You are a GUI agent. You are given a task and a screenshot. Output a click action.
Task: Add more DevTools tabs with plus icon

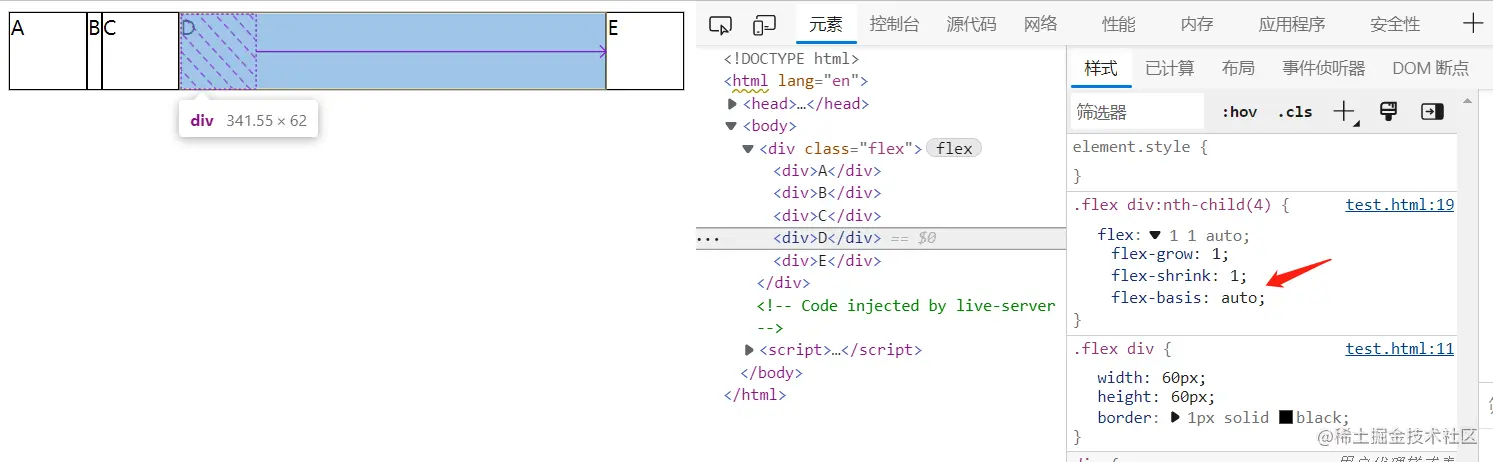click(1473, 24)
